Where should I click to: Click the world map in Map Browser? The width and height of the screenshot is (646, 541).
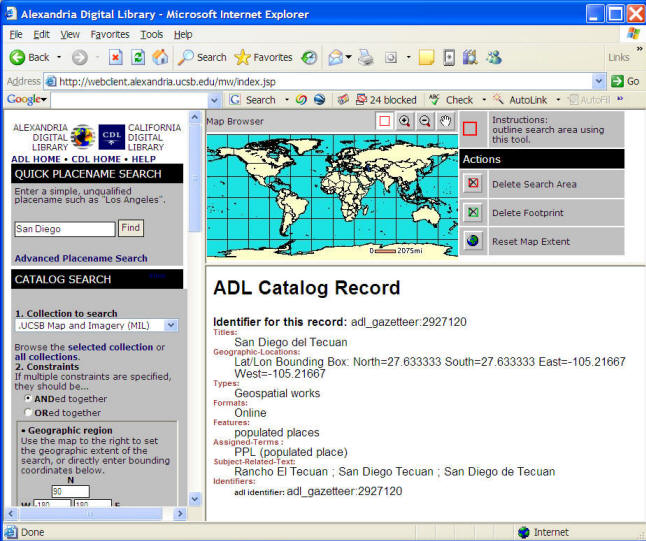coord(332,196)
